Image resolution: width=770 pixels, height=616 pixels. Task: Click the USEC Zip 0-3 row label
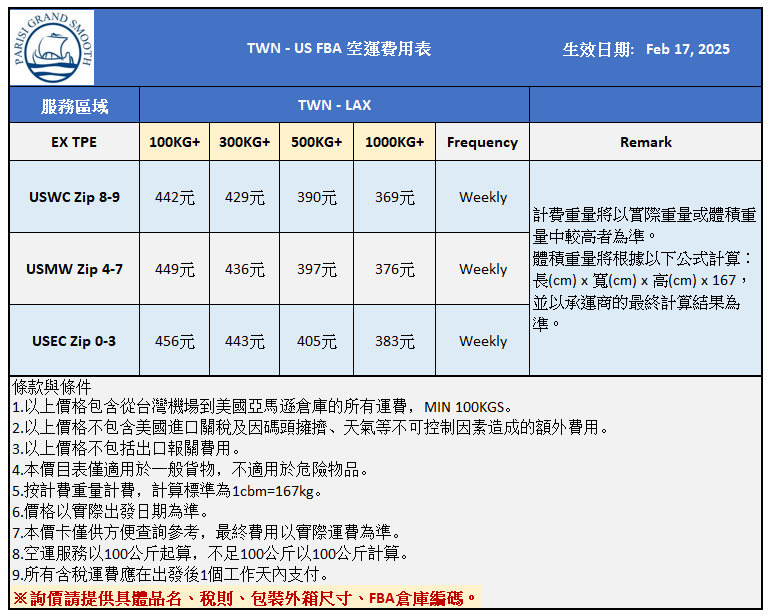pos(75,341)
